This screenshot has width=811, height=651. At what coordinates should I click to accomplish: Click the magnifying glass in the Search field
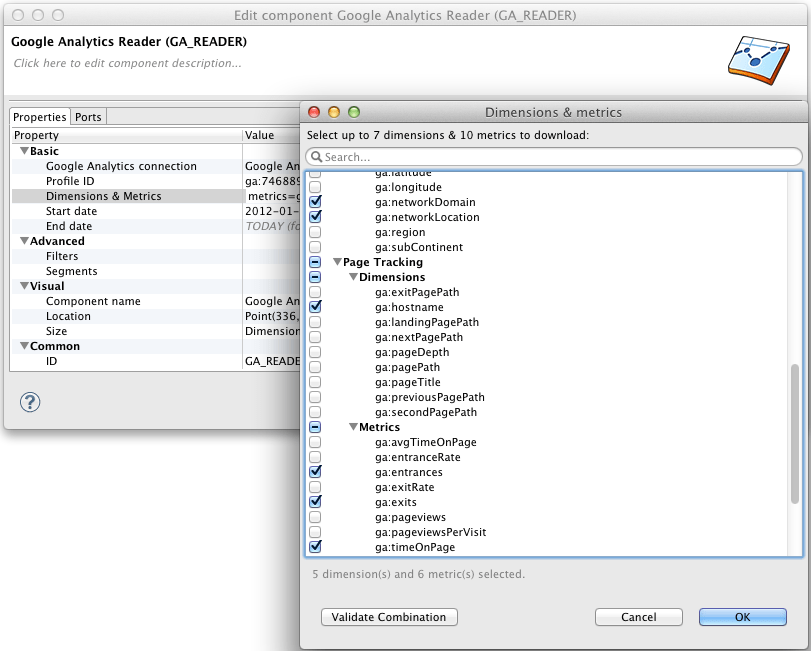(320, 156)
